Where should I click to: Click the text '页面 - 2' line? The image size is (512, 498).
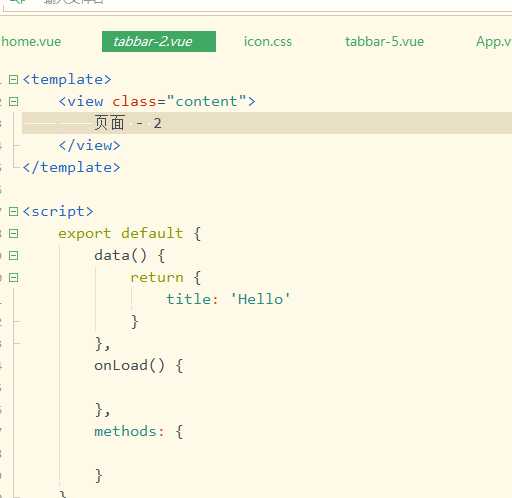tap(128, 123)
